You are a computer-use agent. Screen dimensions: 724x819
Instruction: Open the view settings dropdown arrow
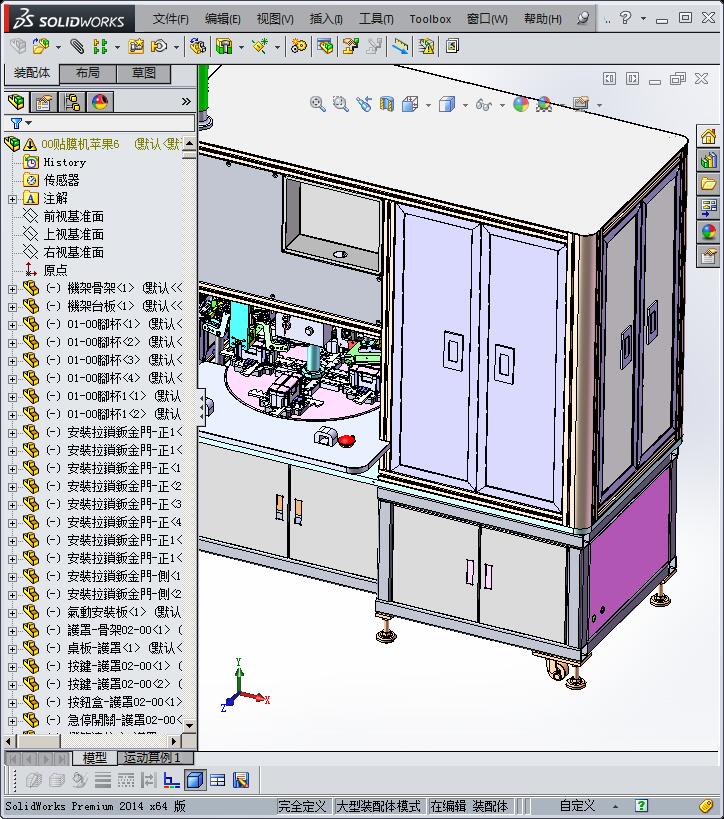[x=600, y=105]
